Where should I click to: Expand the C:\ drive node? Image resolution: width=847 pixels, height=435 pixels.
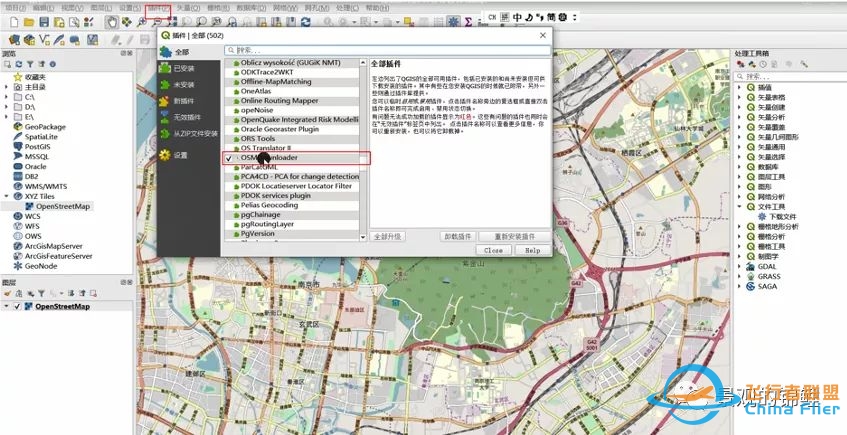[6, 97]
